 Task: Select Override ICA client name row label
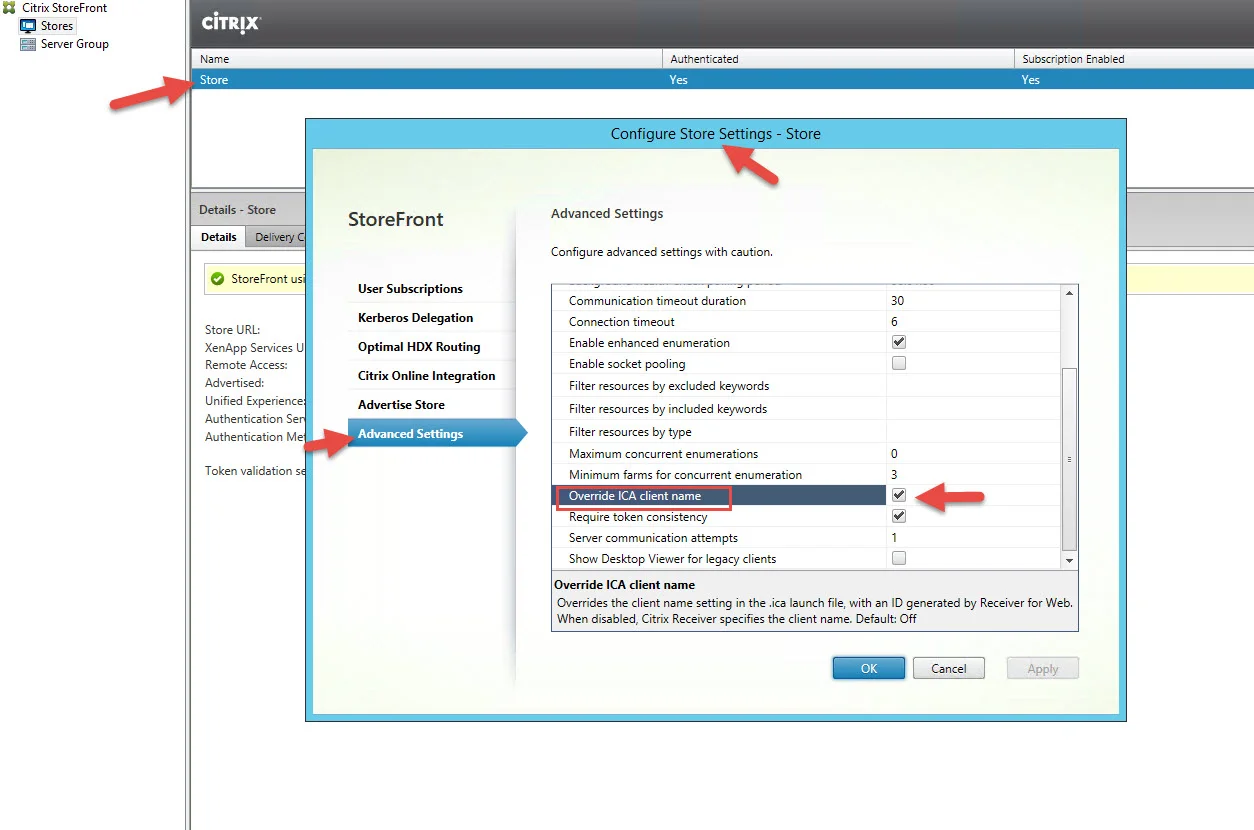[x=635, y=496]
